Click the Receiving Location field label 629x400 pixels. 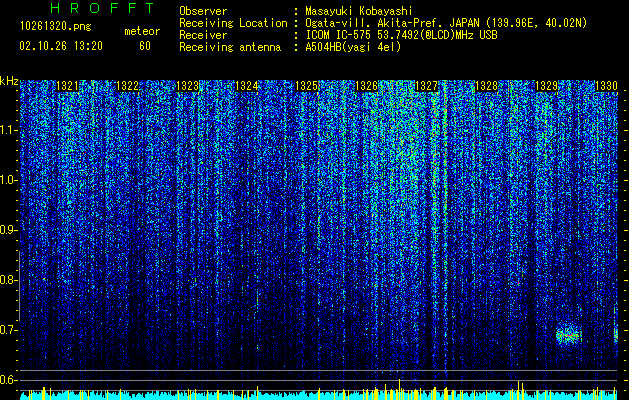[233, 23]
